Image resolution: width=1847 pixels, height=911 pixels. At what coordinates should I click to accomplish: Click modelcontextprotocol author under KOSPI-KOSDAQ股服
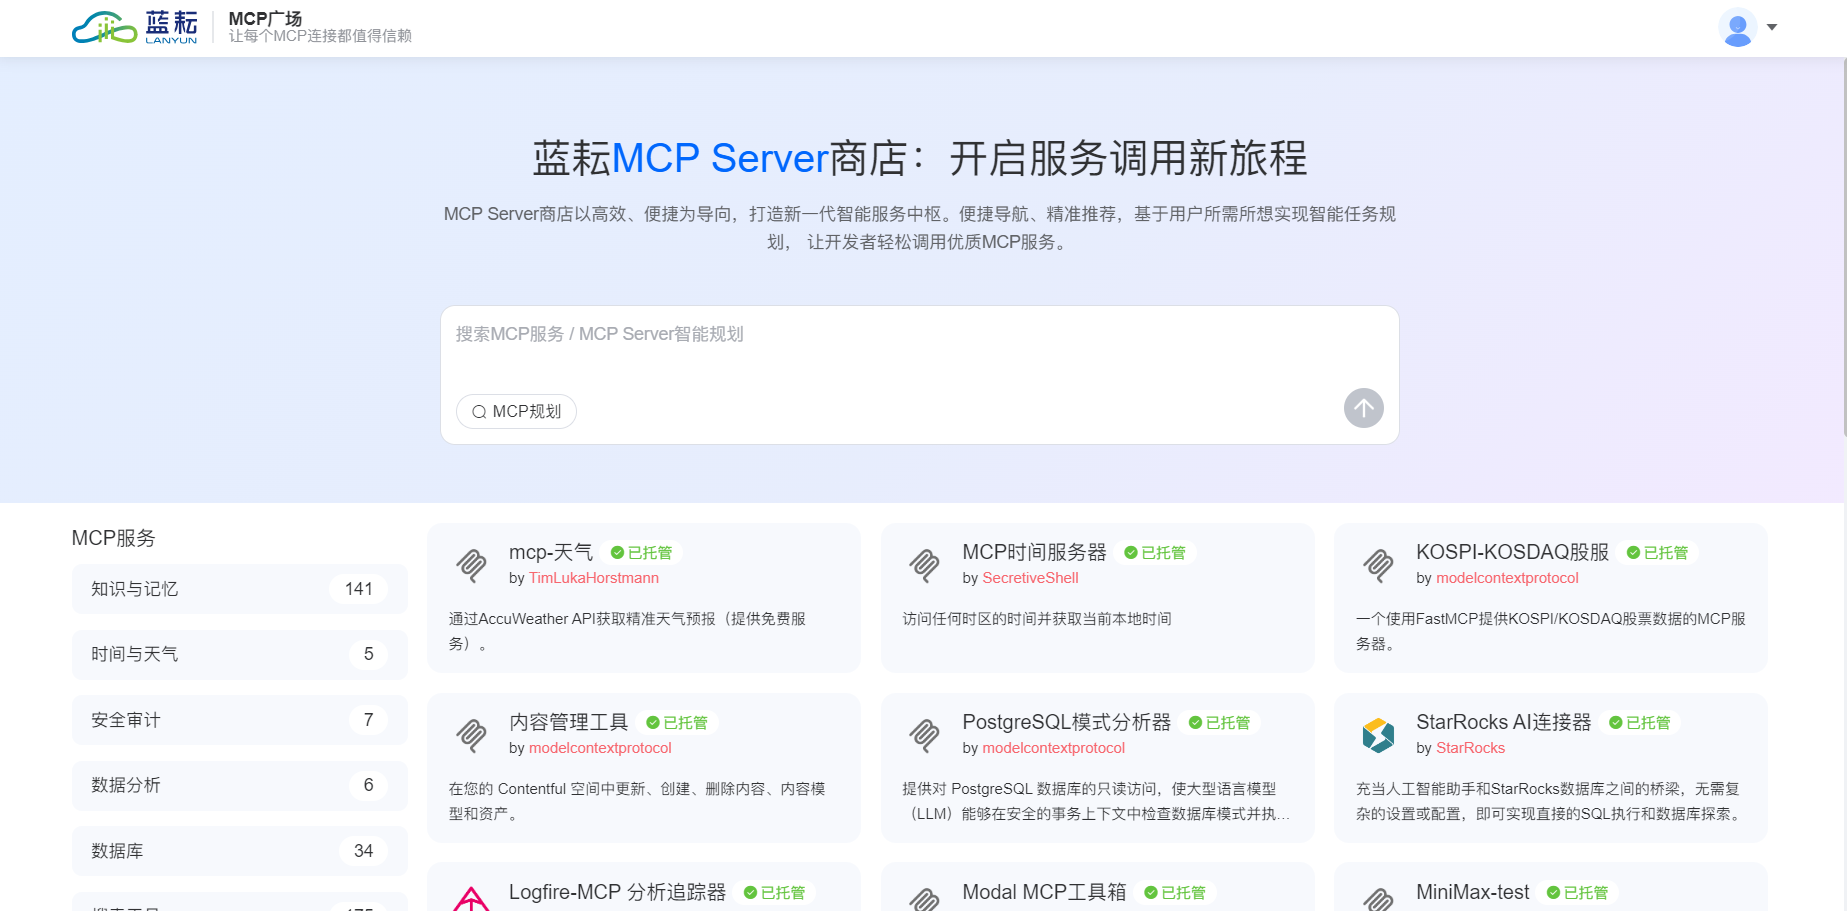point(1507,578)
